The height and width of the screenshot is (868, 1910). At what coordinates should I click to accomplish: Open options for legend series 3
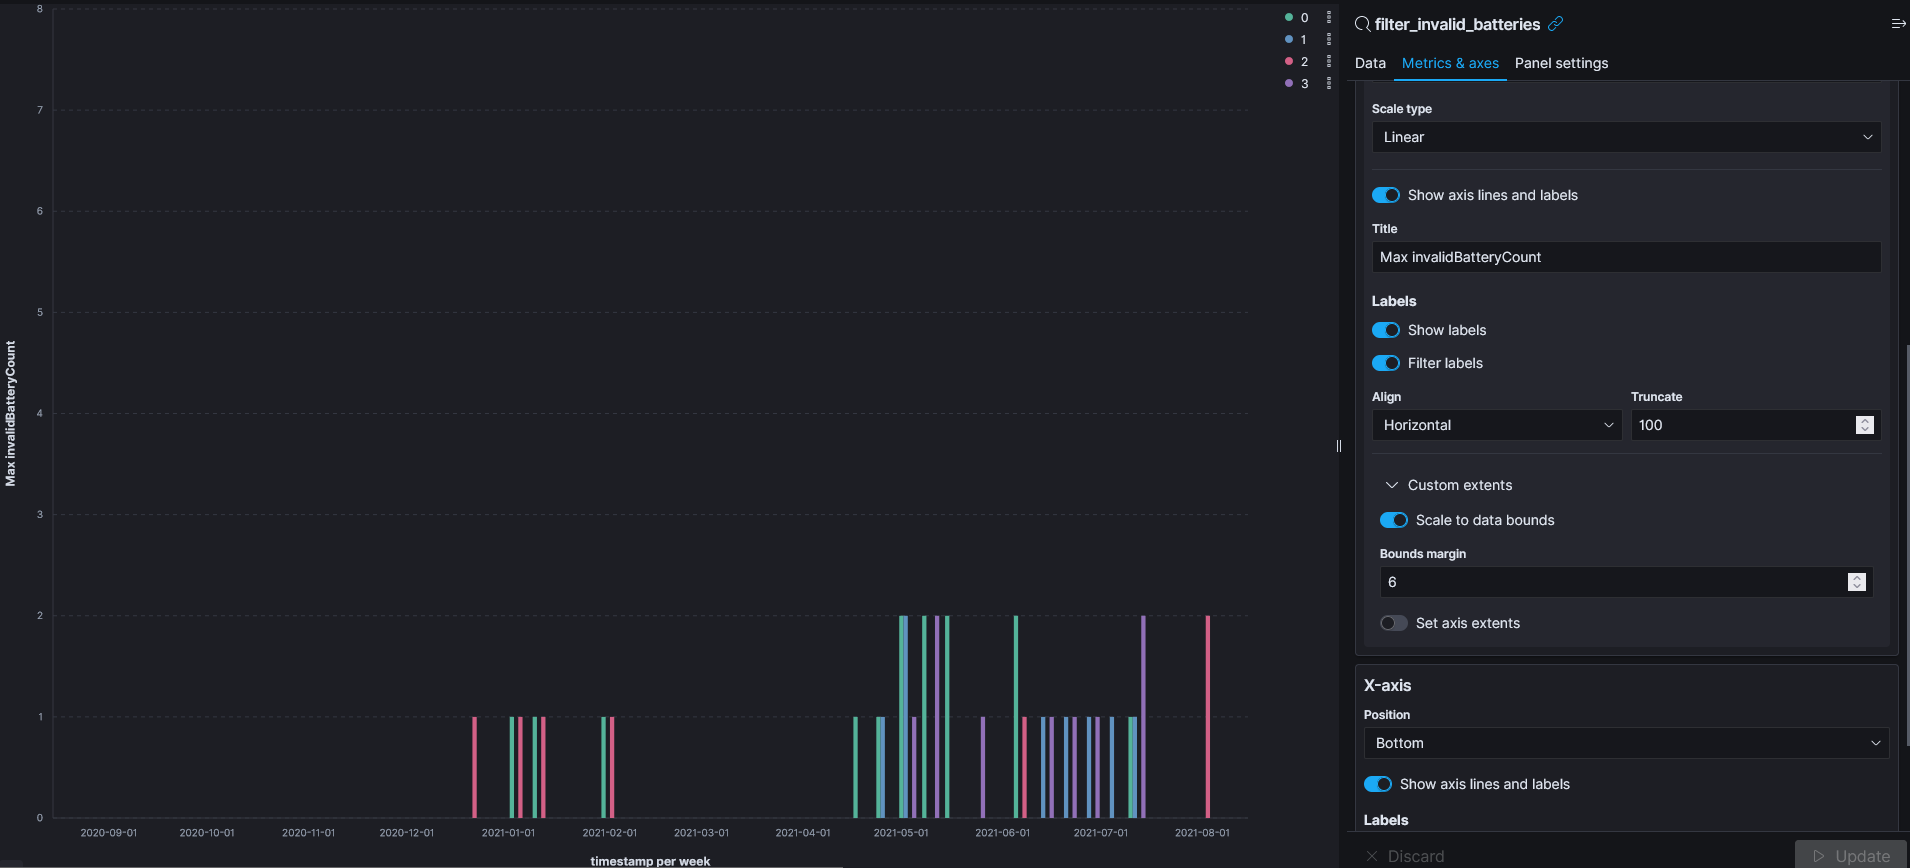(x=1328, y=83)
